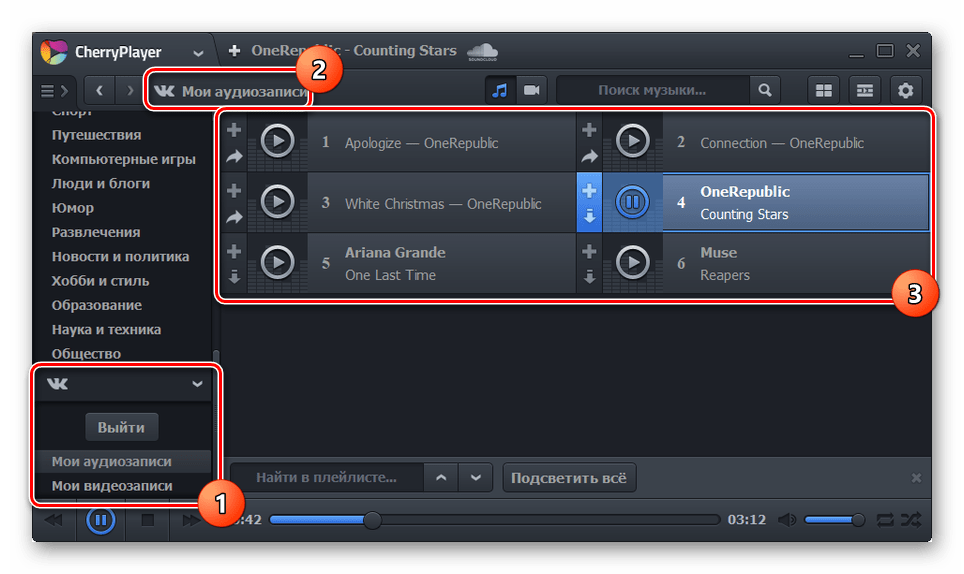This screenshot has width=964, height=574.
Task: Add One Last Time with plus icon
Action: [234, 251]
